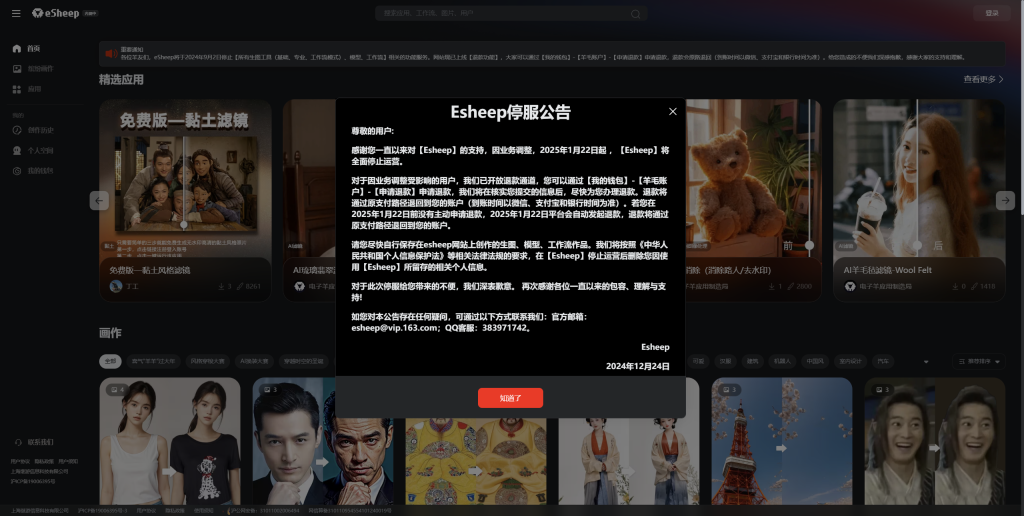1024x516 pixels.
Task: Open the Tokyo Tower artwork
Action: point(782,442)
